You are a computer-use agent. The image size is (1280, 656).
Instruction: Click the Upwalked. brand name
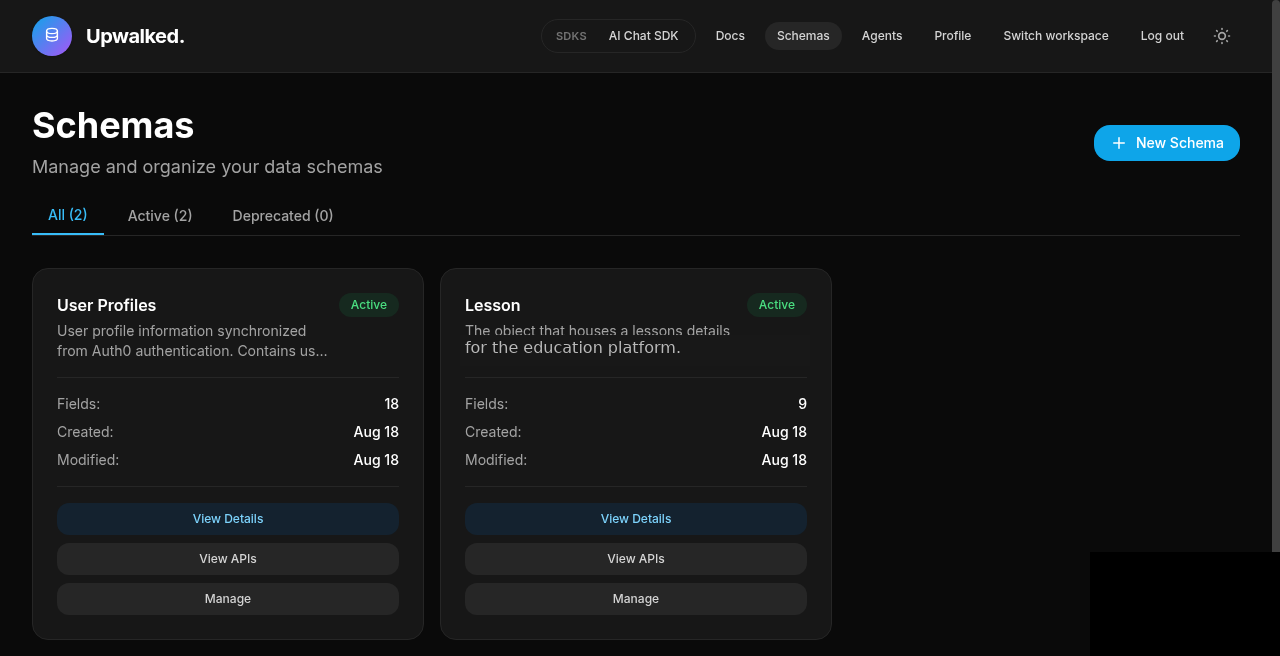[x=135, y=36]
